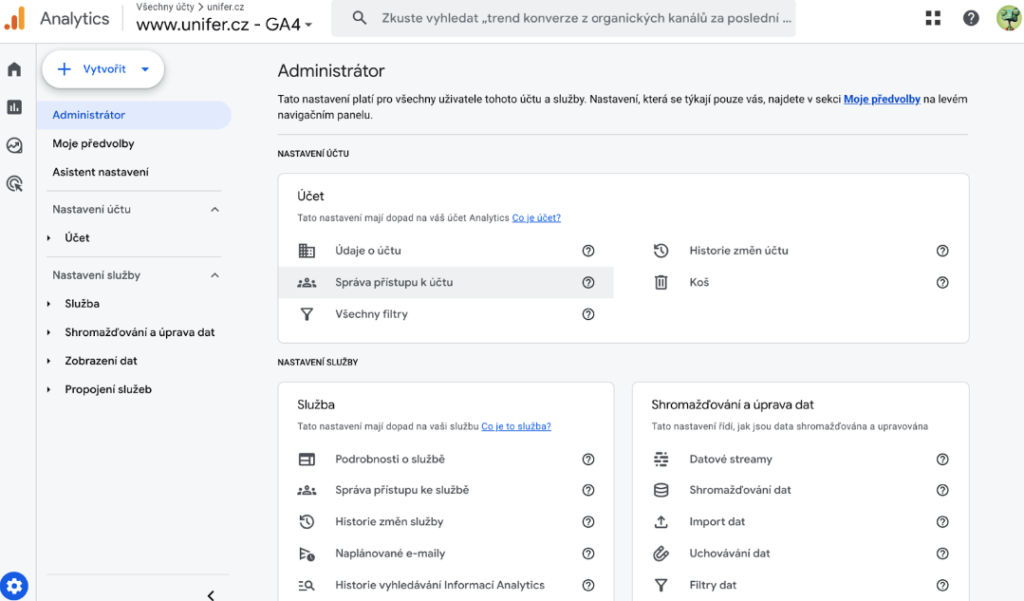The image size is (1024, 601).
Task: Click the blue Admin gear icon
Action: tap(14, 586)
